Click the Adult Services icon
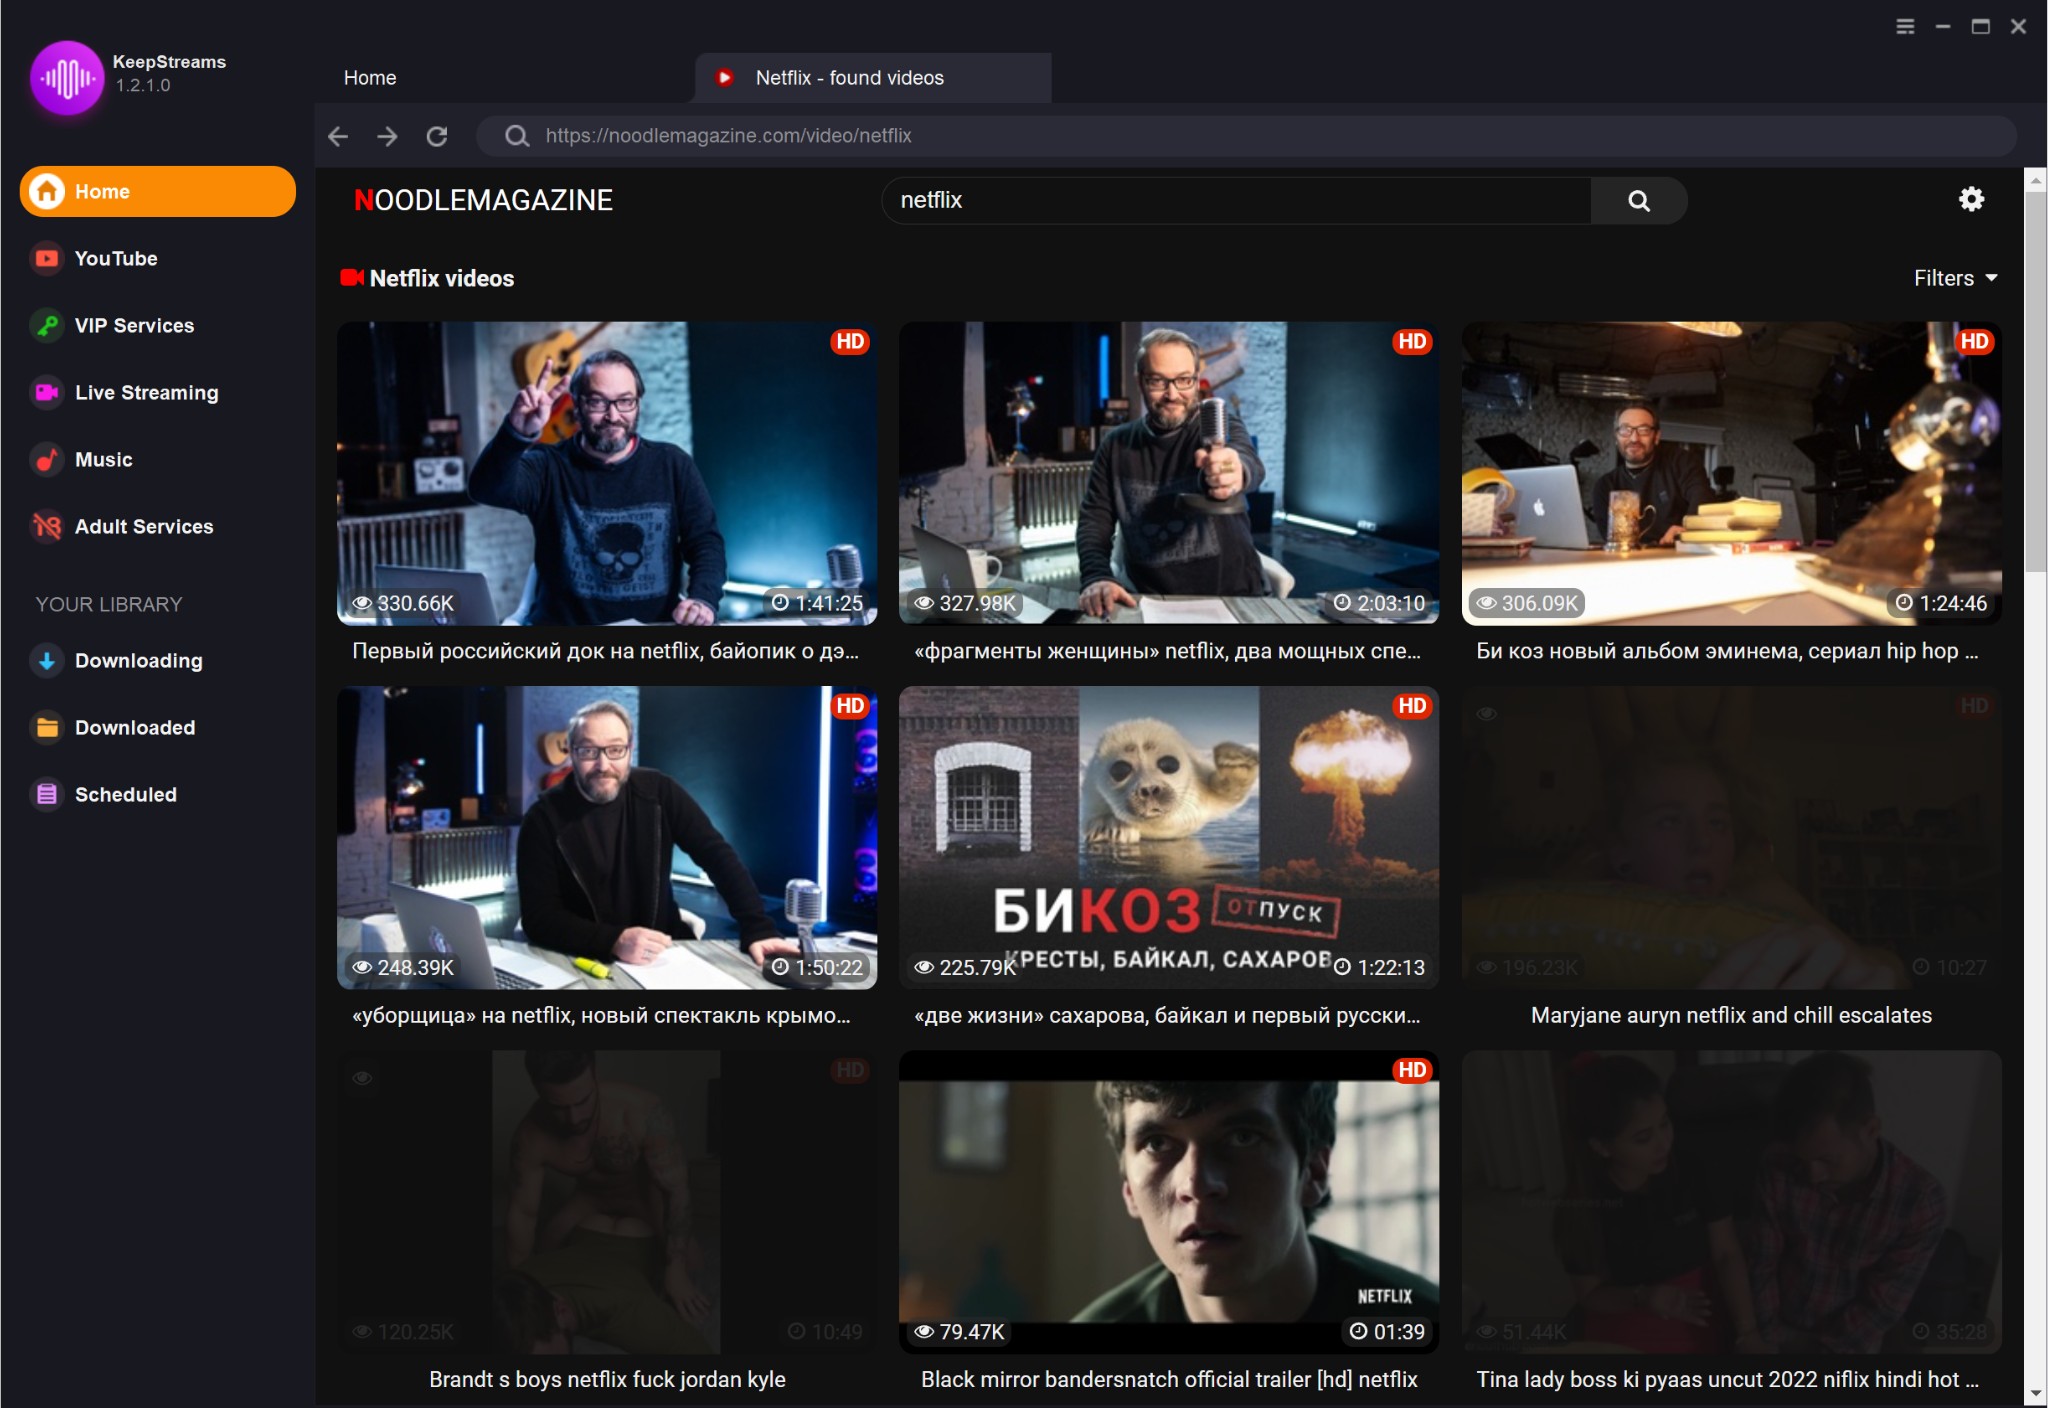 click(46, 526)
